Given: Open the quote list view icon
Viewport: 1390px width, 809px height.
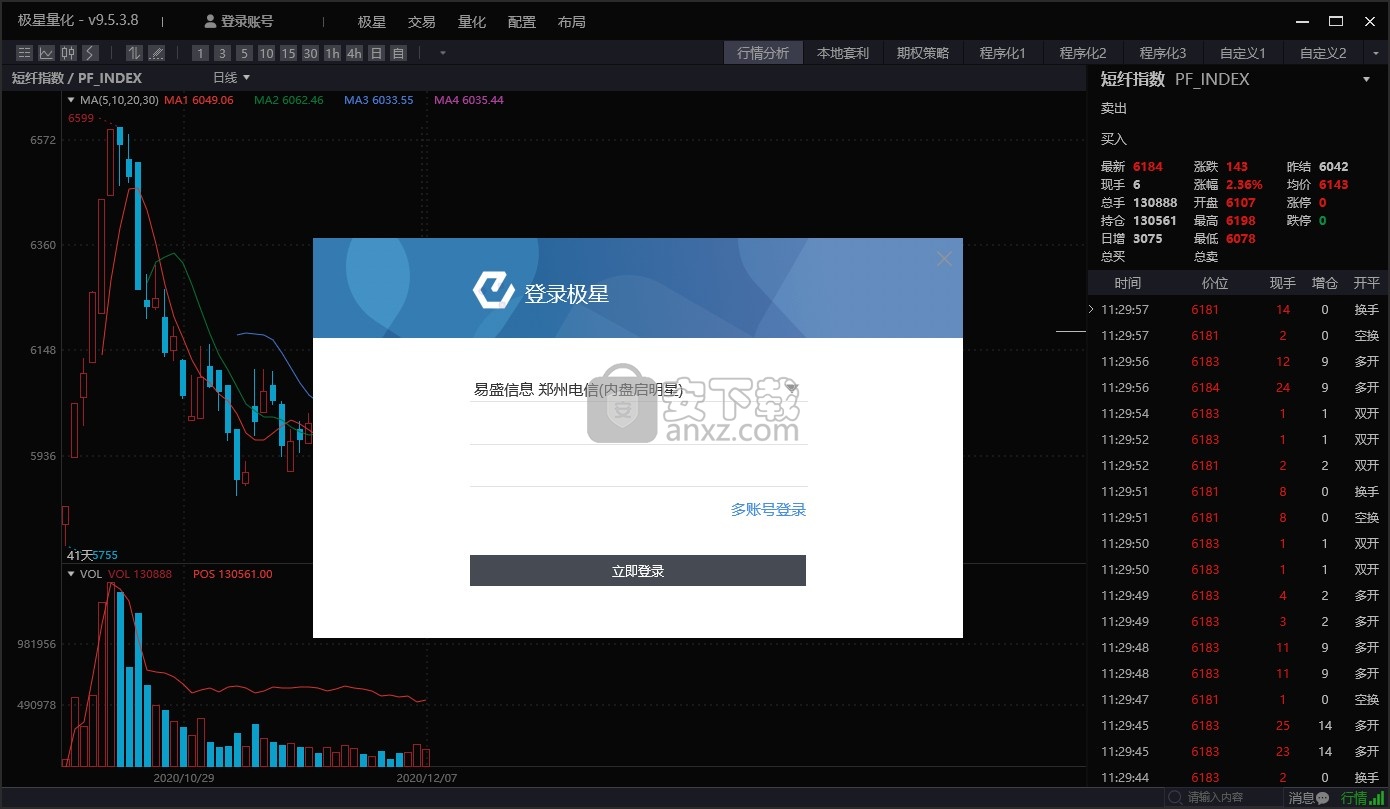Looking at the screenshot, I should 24,53.
